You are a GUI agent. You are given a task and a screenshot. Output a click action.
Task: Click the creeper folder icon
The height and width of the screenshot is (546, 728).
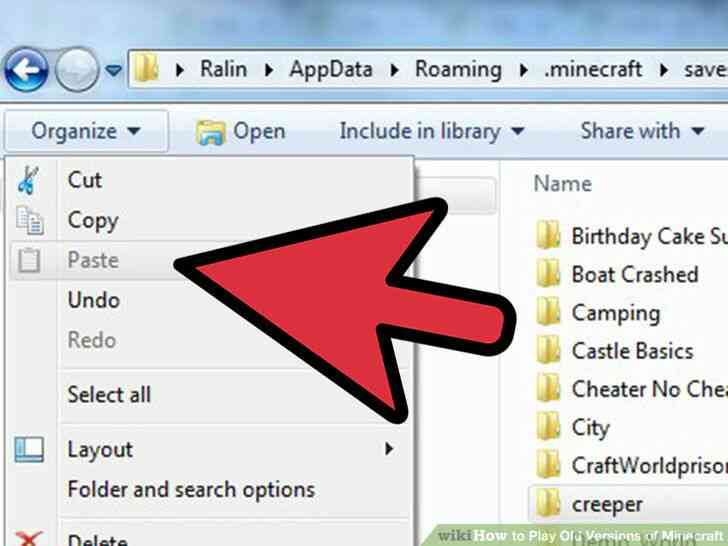(x=548, y=503)
